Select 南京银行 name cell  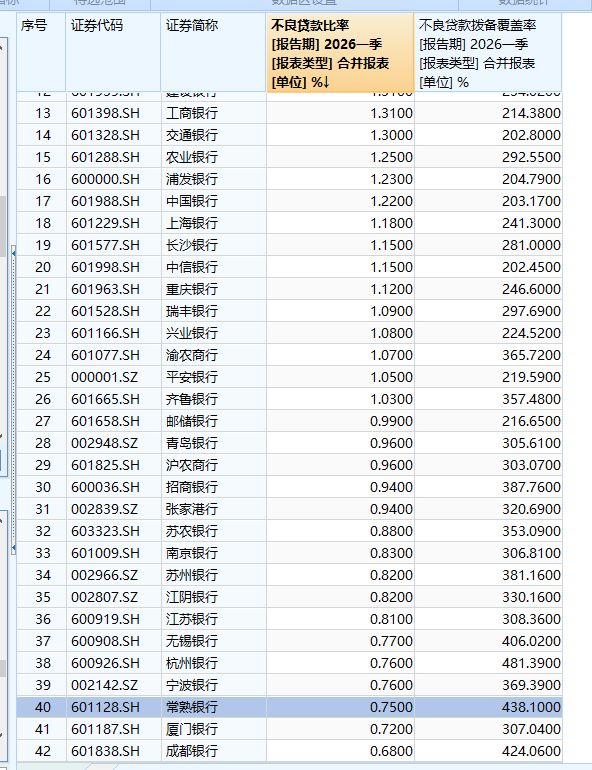coord(214,553)
